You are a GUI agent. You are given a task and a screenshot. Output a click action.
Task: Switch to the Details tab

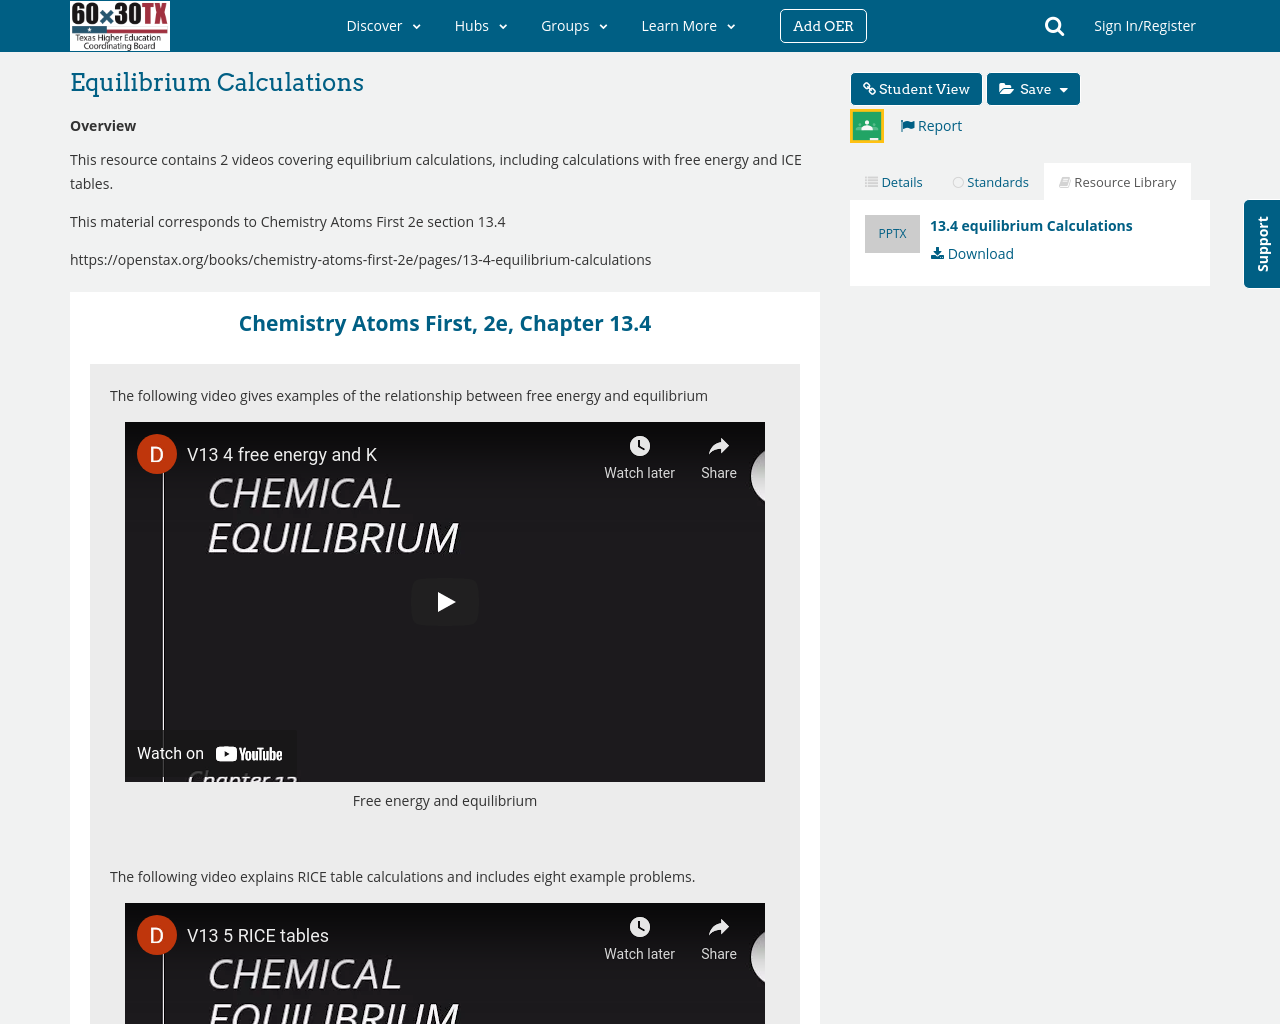click(x=894, y=182)
